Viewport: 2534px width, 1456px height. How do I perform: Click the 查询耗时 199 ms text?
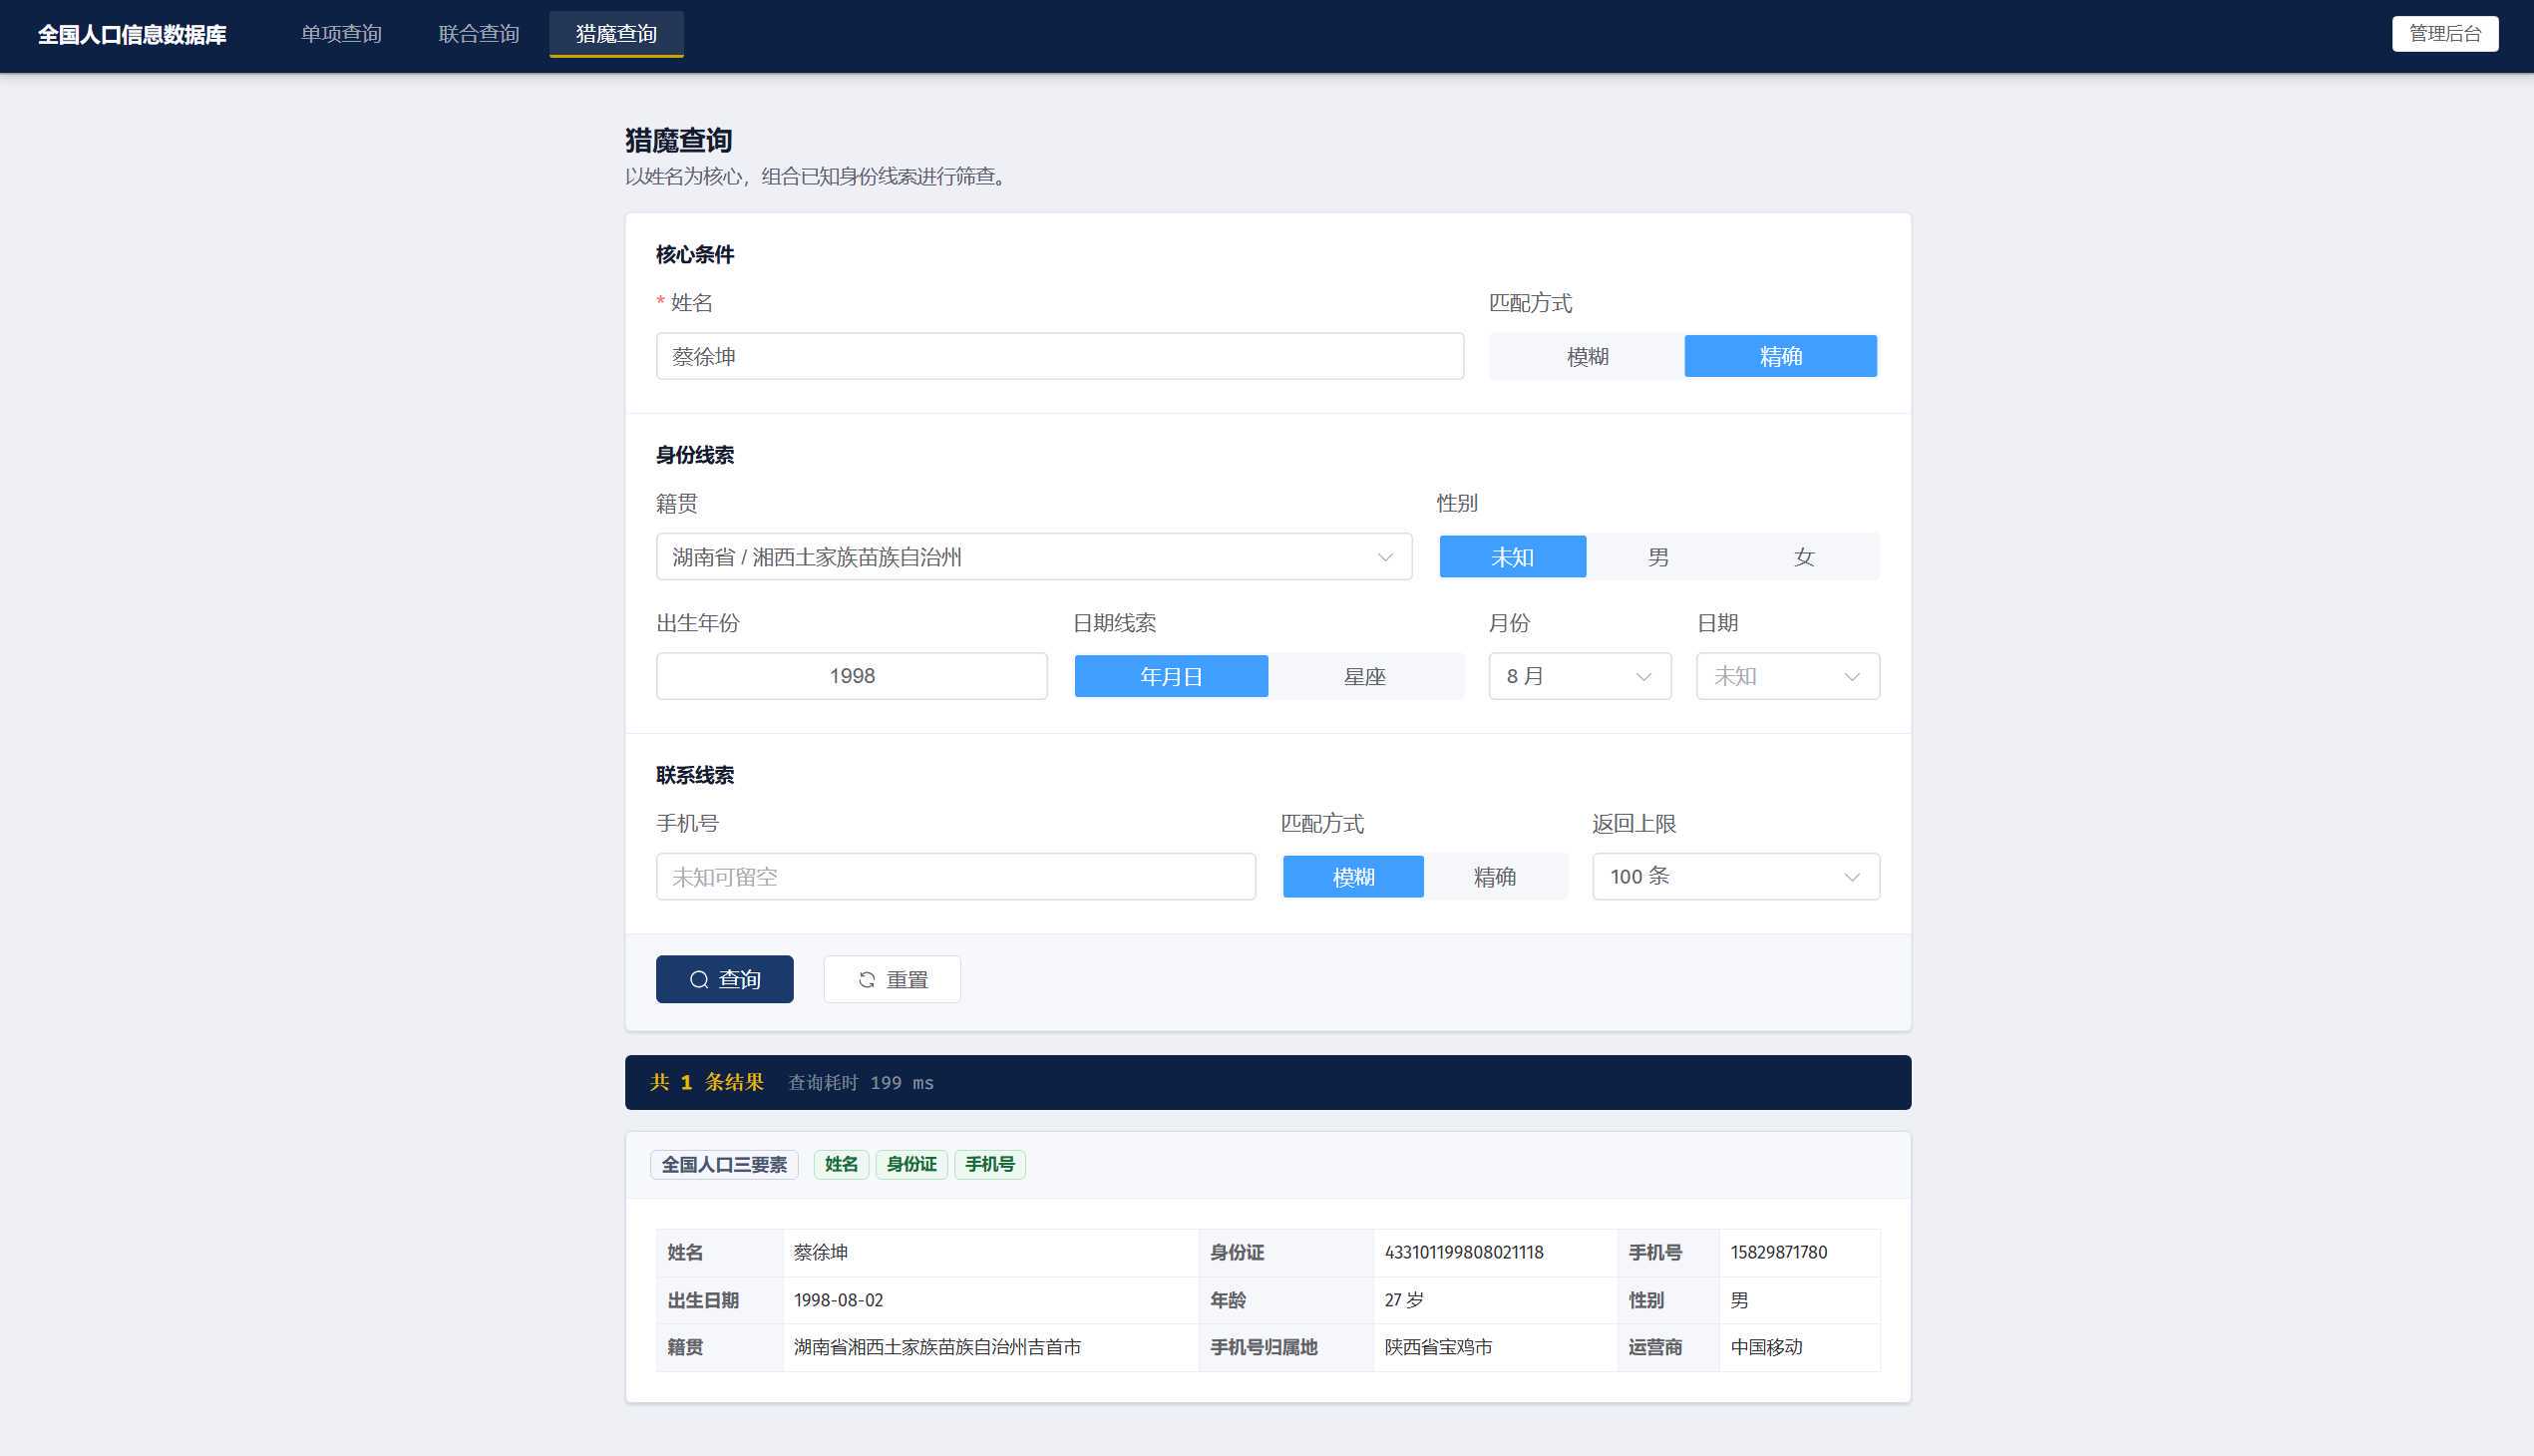(861, 1083)
